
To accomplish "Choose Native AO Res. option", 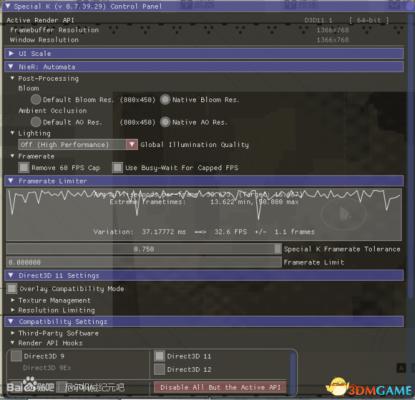I will coord(165,122).
